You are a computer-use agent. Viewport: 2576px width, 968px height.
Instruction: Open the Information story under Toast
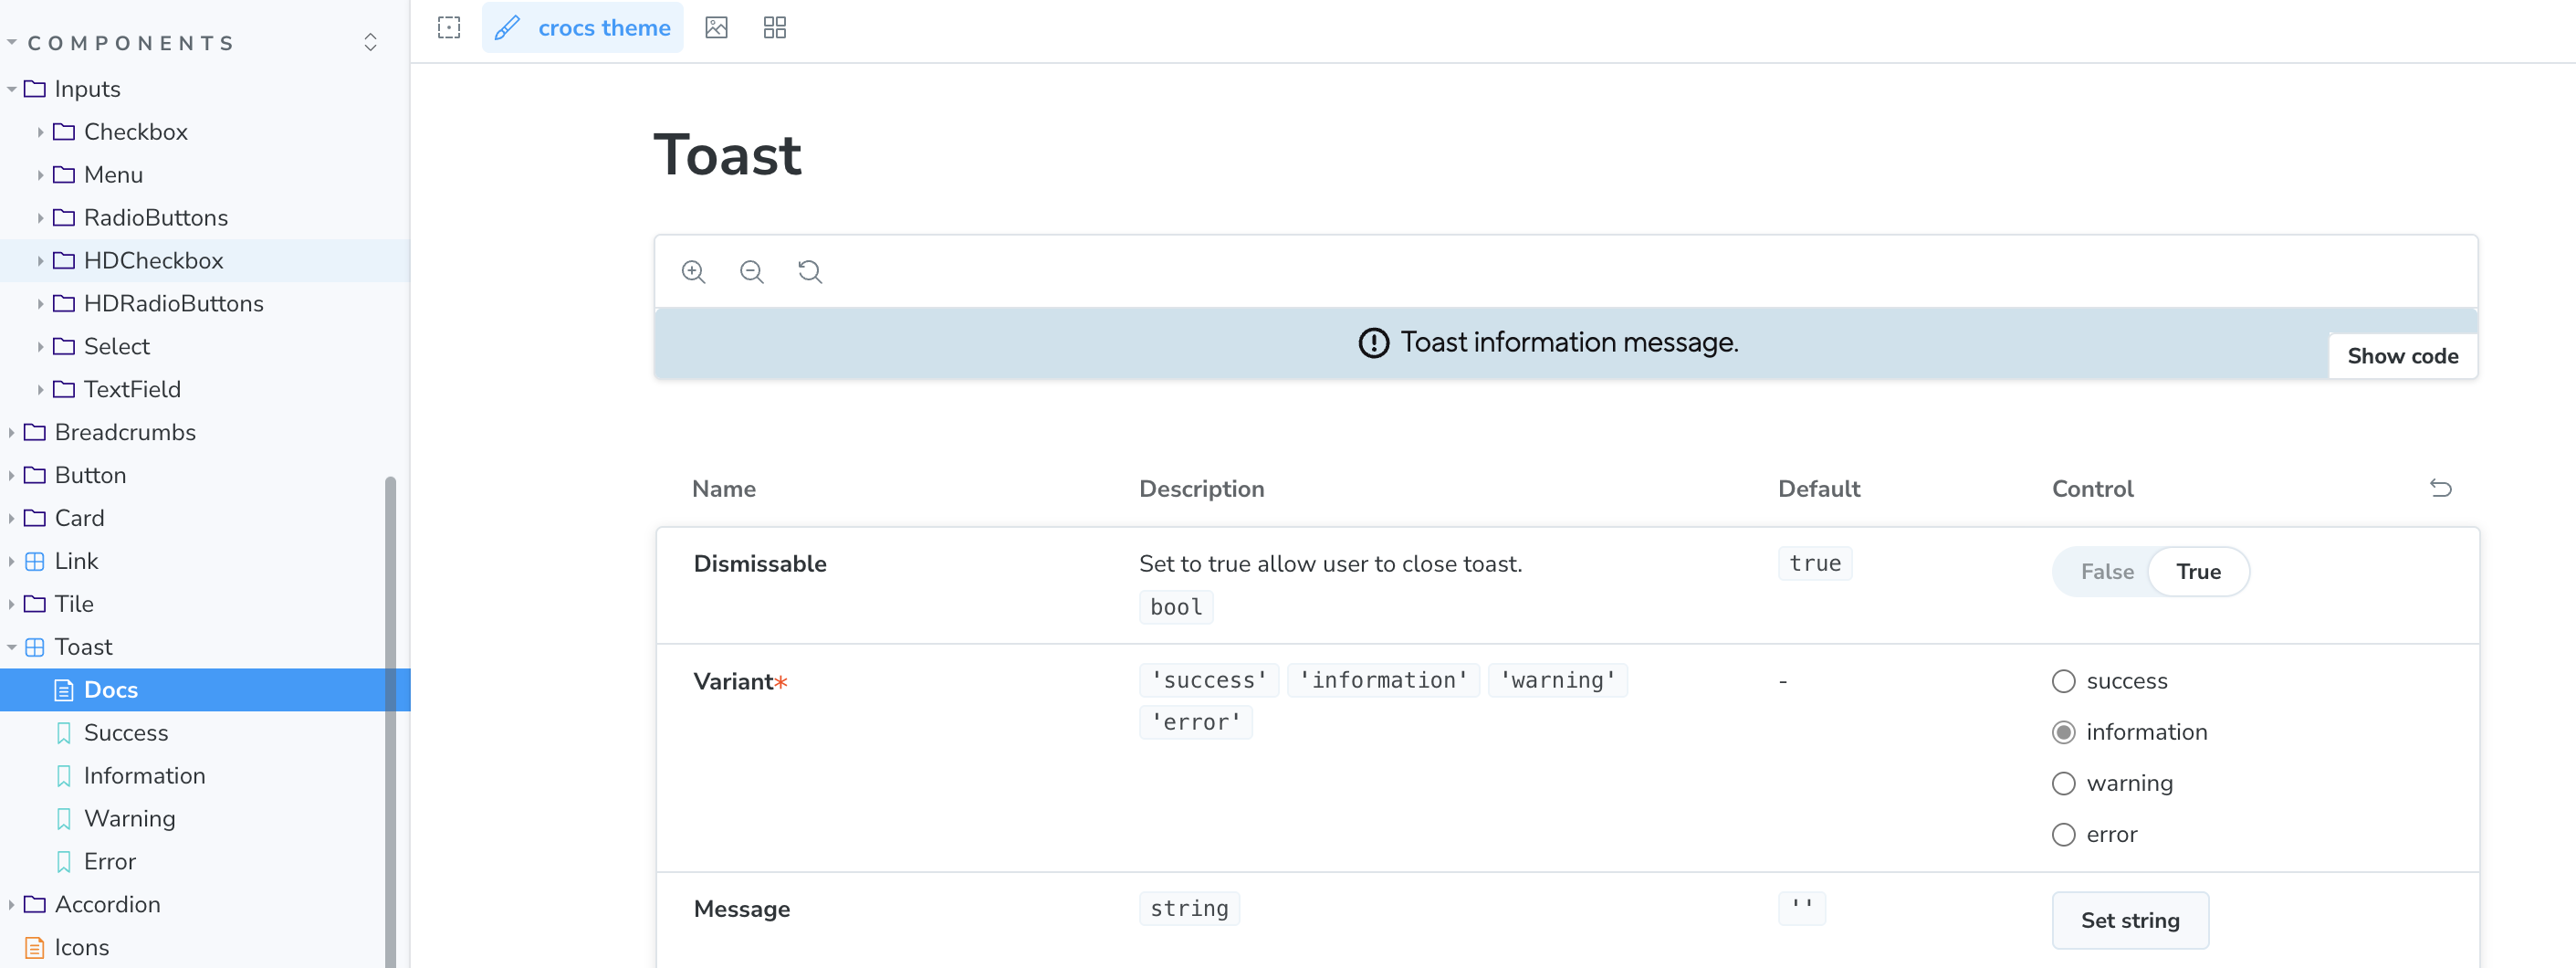(144, 775)
